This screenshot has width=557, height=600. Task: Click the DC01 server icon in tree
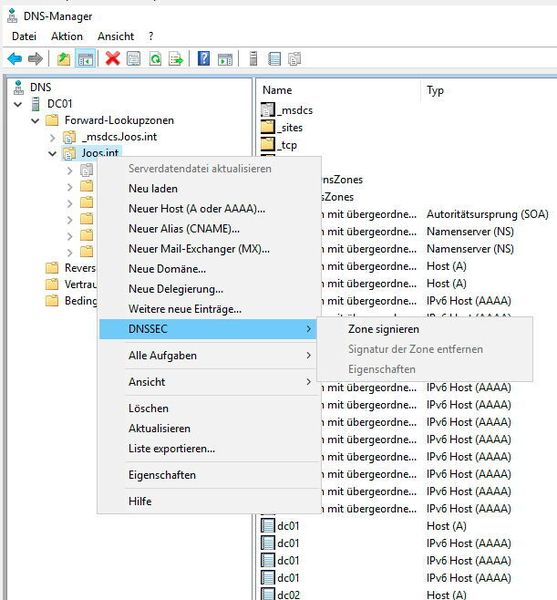pos(35,104)
